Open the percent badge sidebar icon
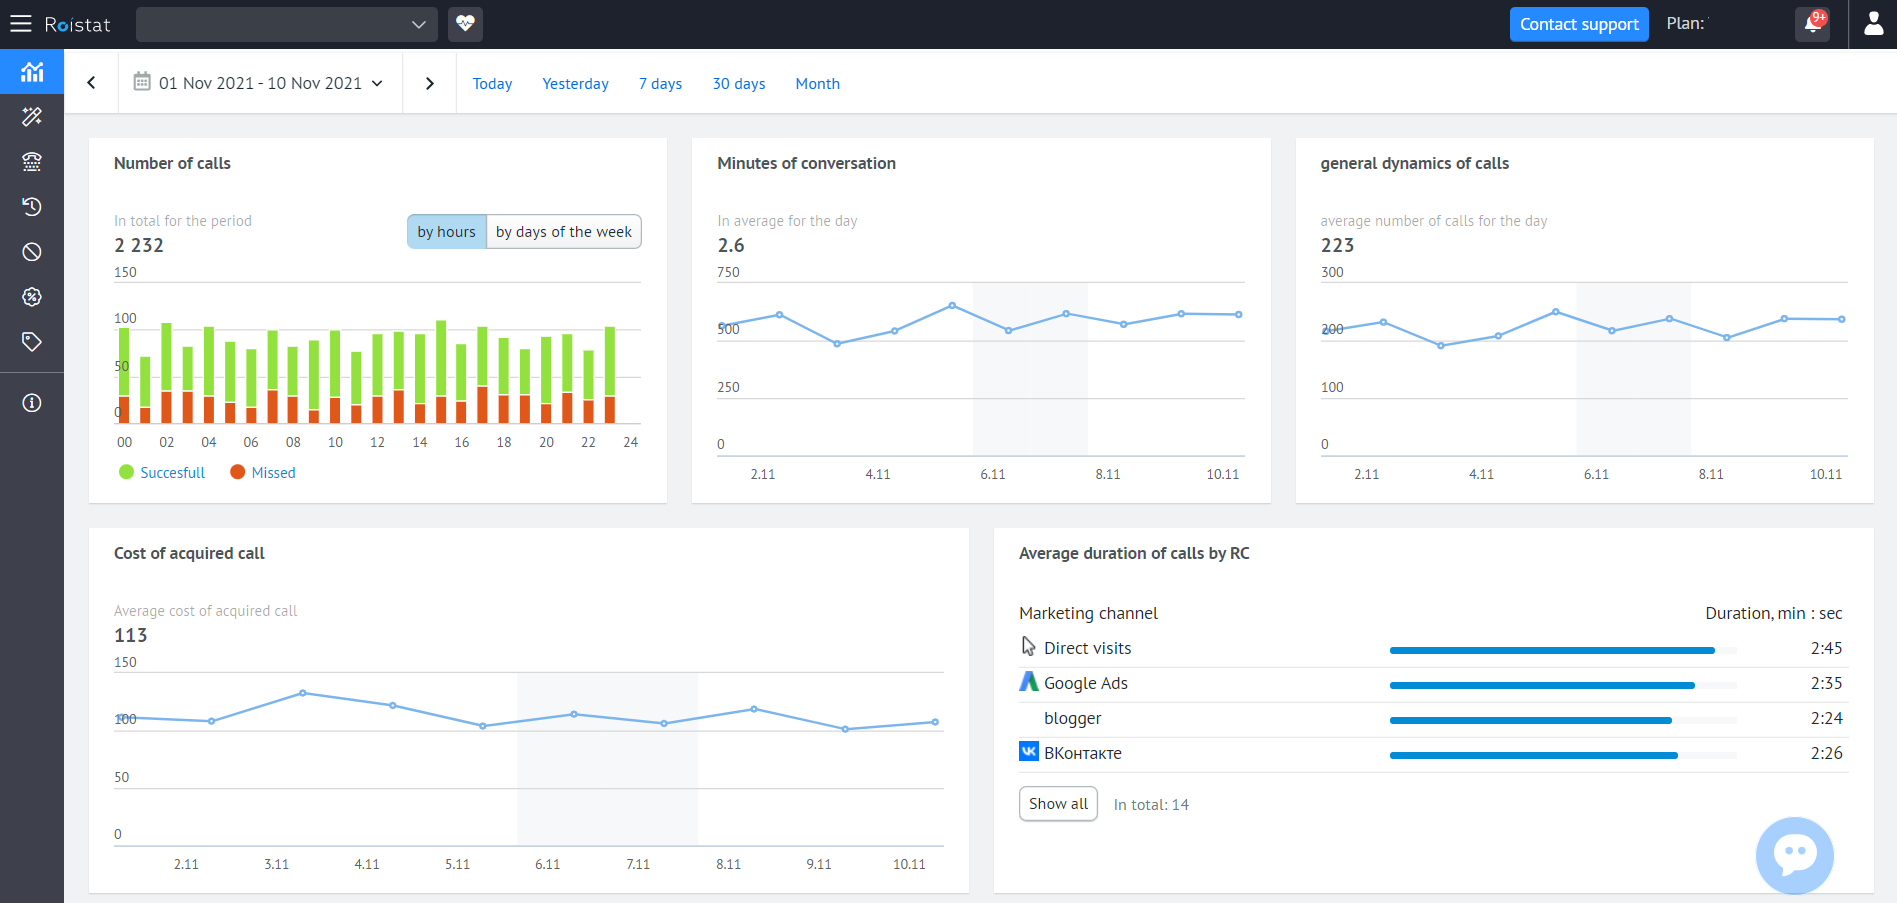This screenshot has height=903, width=1897. tap(32, 297)
